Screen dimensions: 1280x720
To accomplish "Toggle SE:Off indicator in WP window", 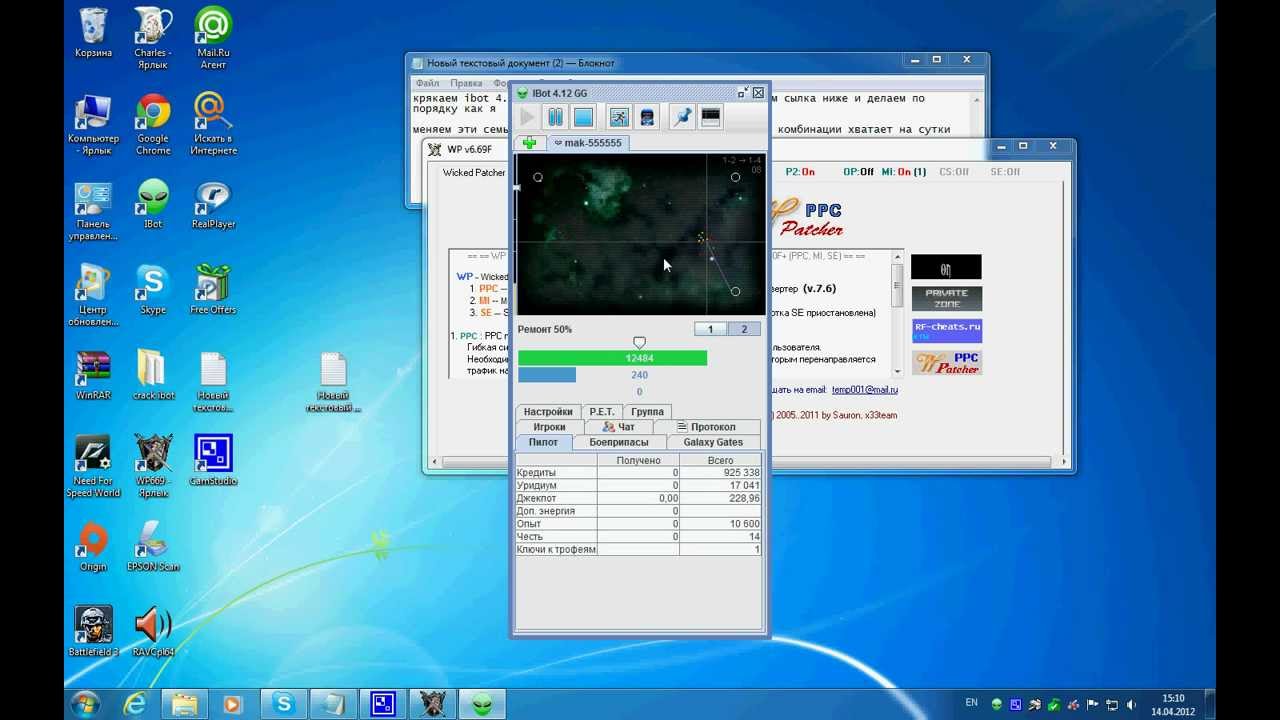I will tap(1005, 172).
